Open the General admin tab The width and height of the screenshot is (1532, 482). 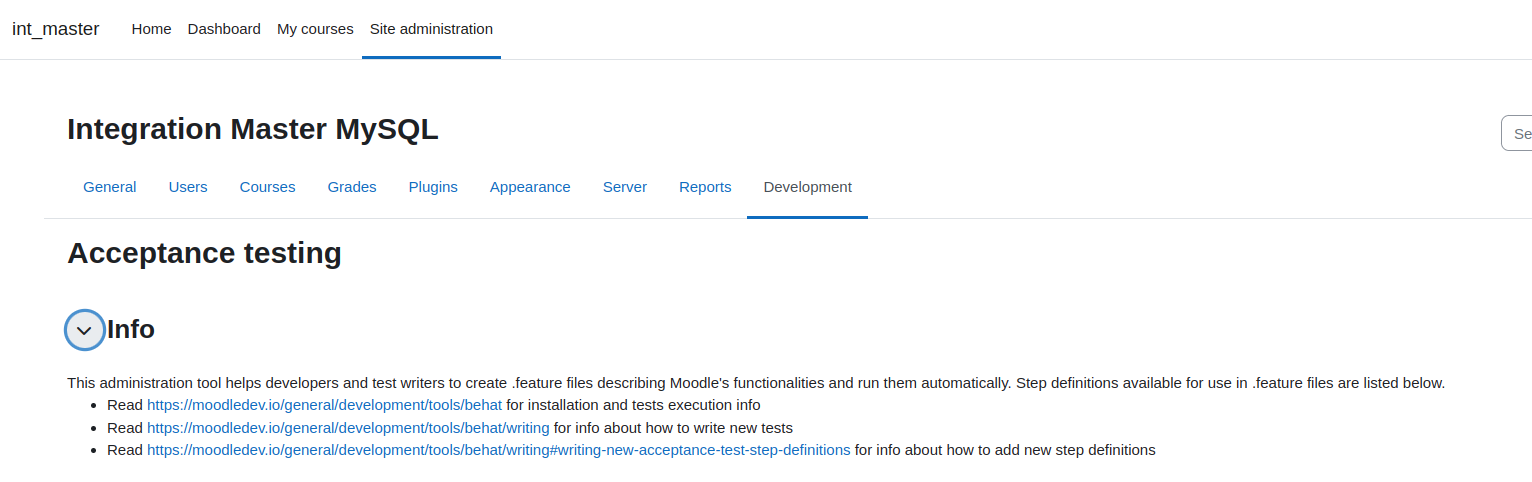110,187
